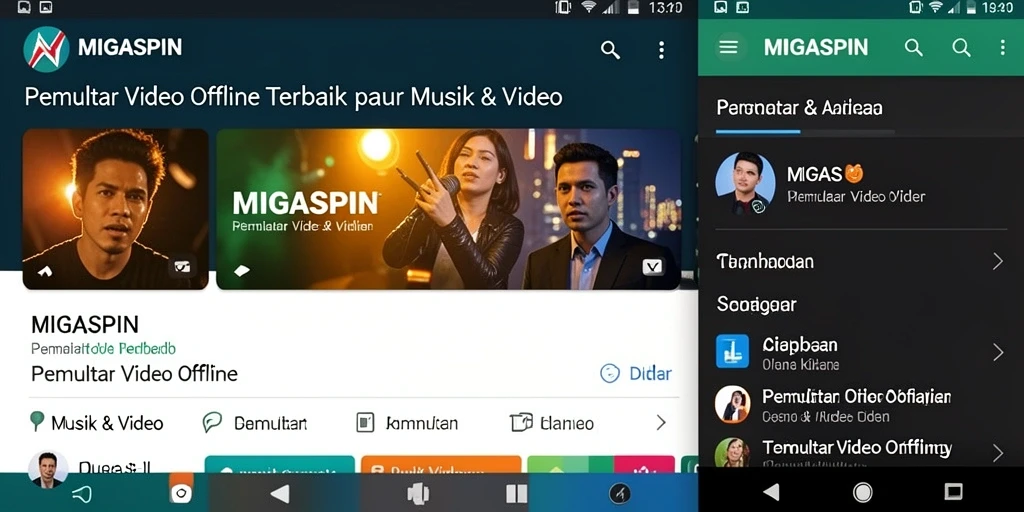
Task: Click the Pemultar Video Offline title text
Action: tap(135, 374)
